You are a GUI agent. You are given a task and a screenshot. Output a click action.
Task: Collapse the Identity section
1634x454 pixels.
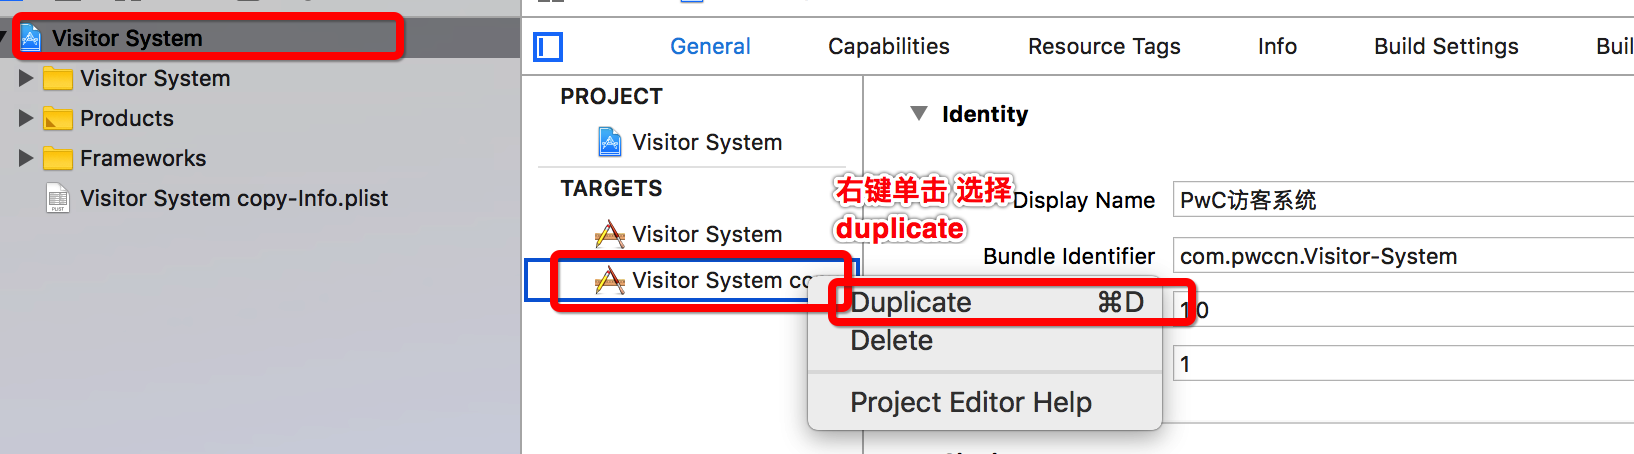[x=919, y=114]
